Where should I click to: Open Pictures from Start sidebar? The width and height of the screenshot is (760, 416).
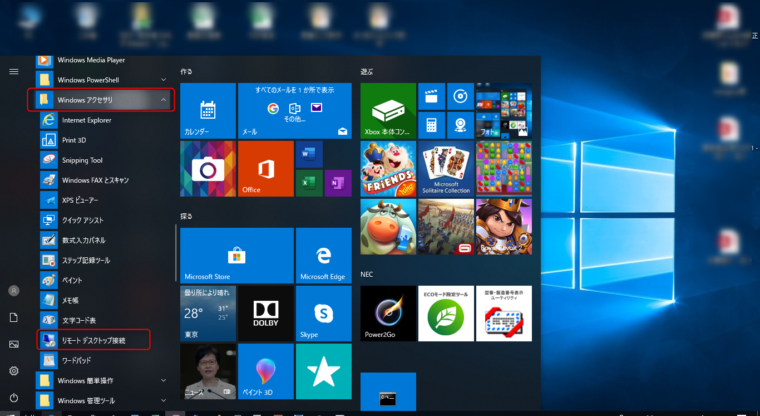point(14,344)
